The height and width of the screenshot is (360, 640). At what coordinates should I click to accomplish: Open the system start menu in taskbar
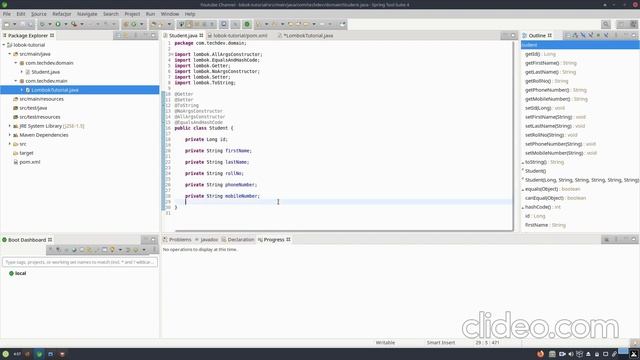(x=5, y=354)
